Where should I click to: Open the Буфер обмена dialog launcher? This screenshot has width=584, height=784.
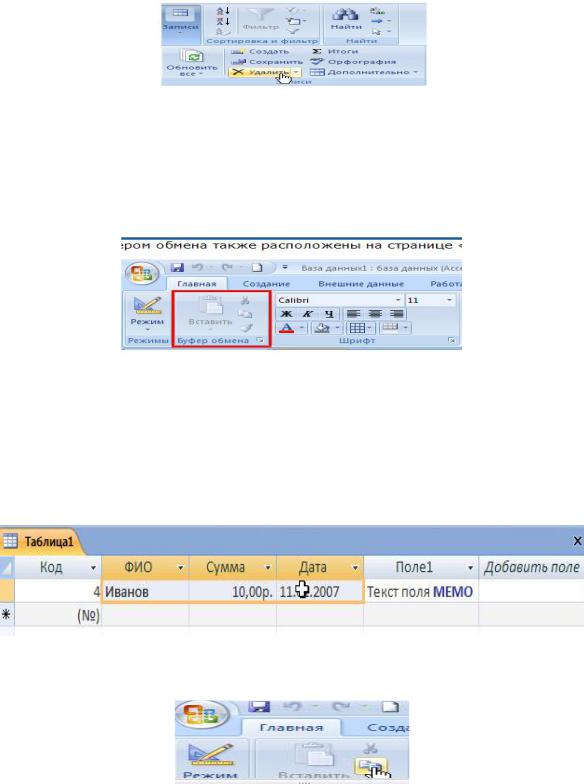pos(260,340)
